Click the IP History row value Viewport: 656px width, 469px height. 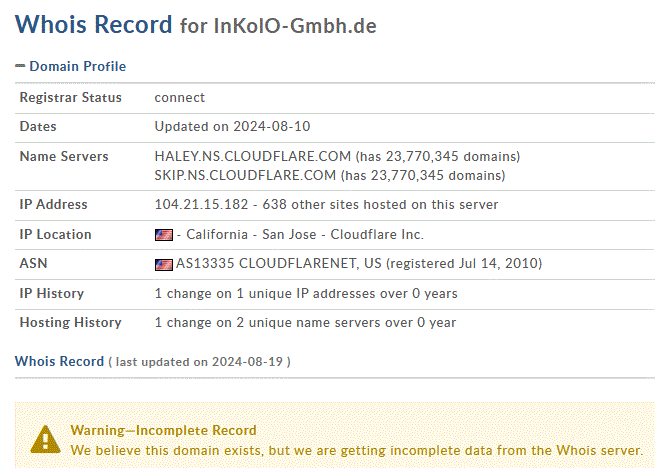[306, 293]
